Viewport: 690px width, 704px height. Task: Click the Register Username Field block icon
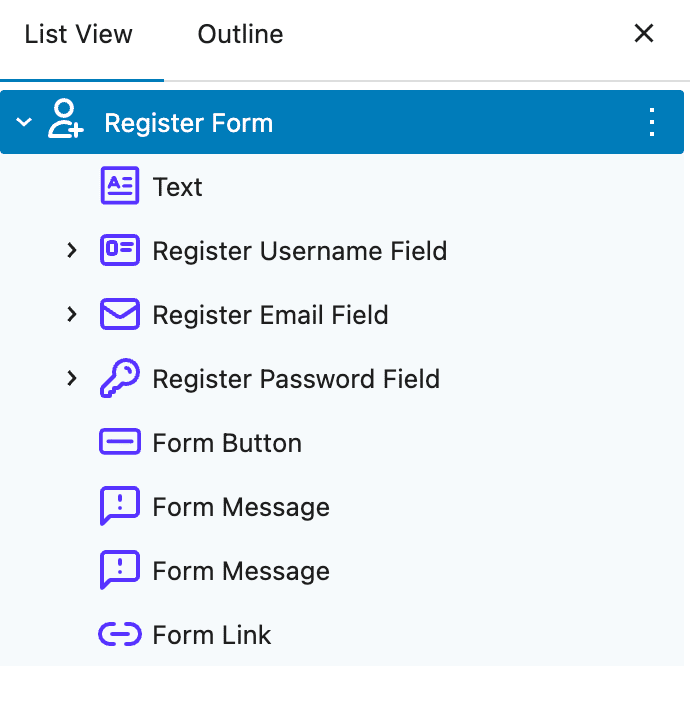click(x=120, y=251)
